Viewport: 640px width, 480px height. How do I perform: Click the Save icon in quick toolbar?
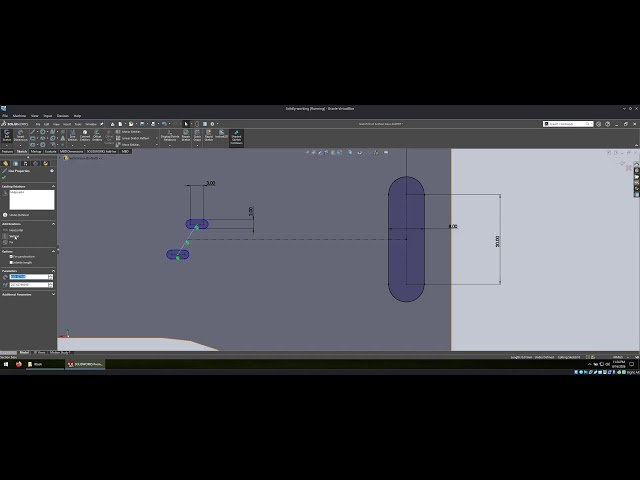[142, 124]
